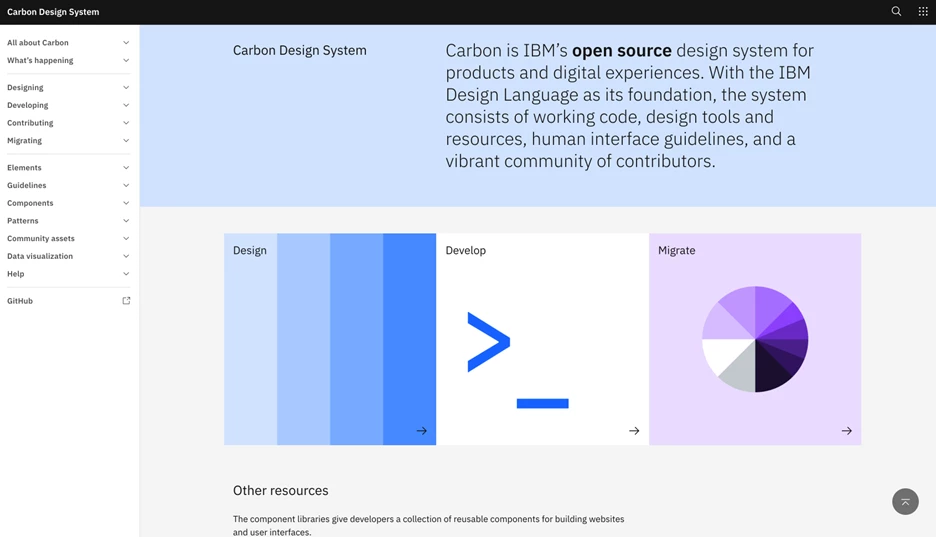Viewport: 936px width, 537px height.
Task: Select Community assets in the sidebar
Action: point(41,239)
